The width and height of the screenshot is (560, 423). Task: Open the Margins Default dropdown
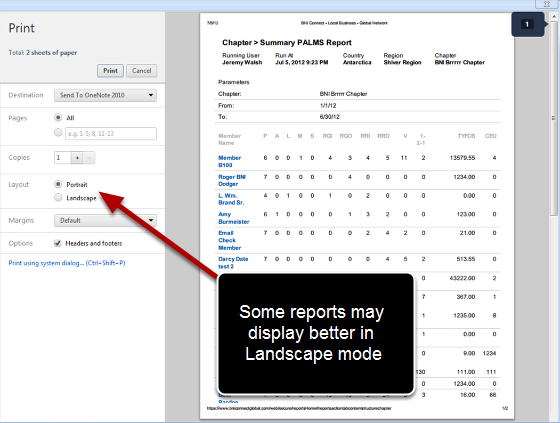[x=105, y=220]
